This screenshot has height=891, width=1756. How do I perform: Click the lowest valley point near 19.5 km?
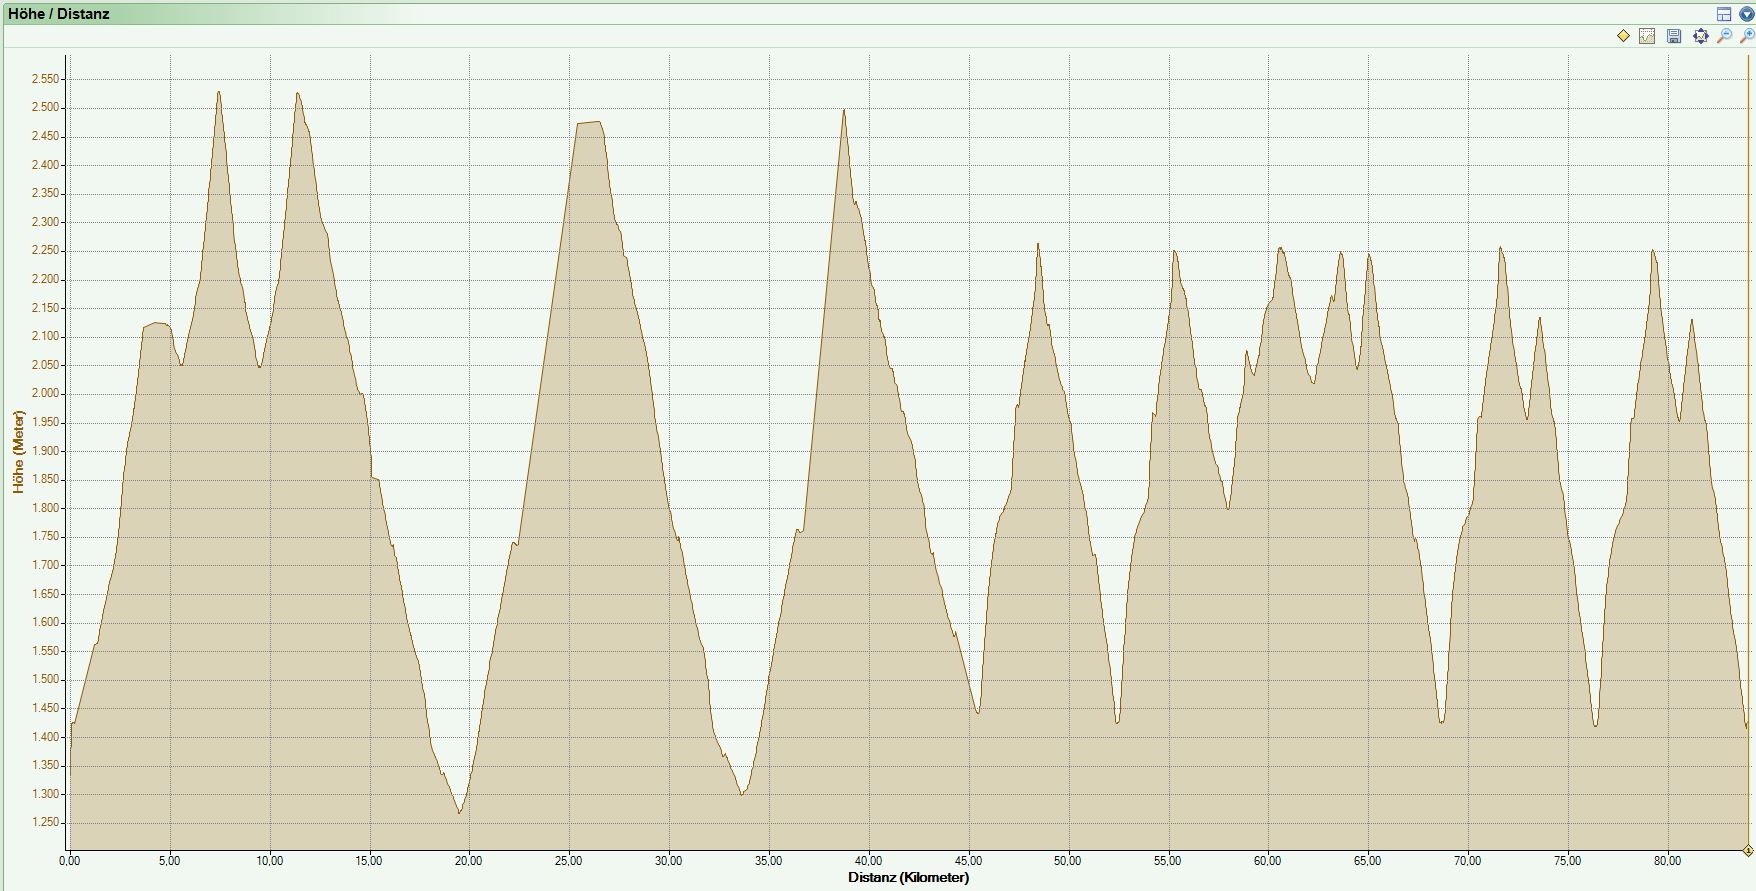coord(460,812)
